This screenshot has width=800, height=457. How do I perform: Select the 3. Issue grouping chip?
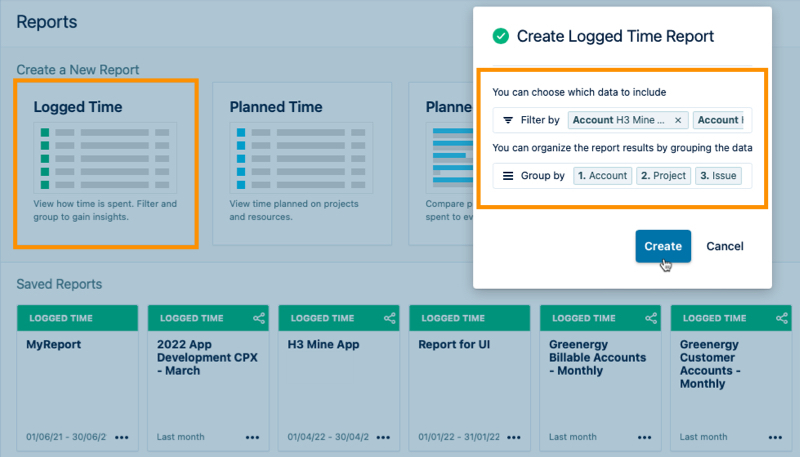pyautogui.click(x=718, y=175)
